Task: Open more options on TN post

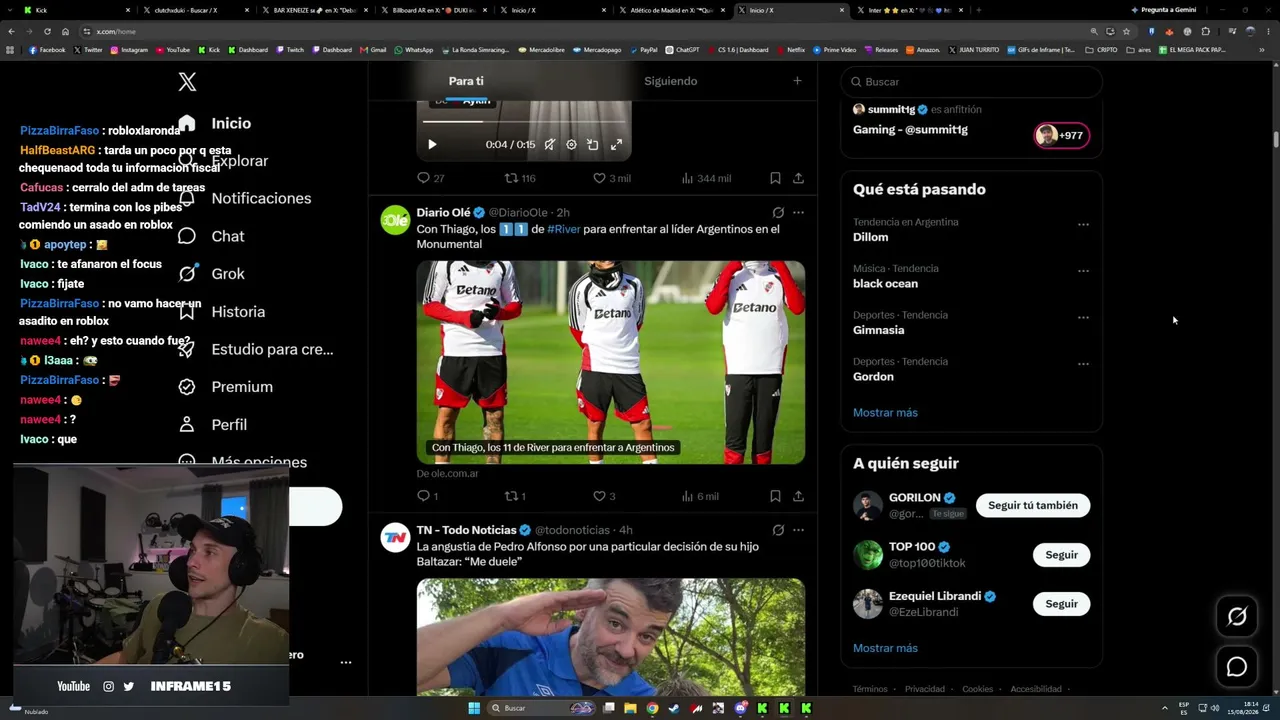Action: click(798, 530)
